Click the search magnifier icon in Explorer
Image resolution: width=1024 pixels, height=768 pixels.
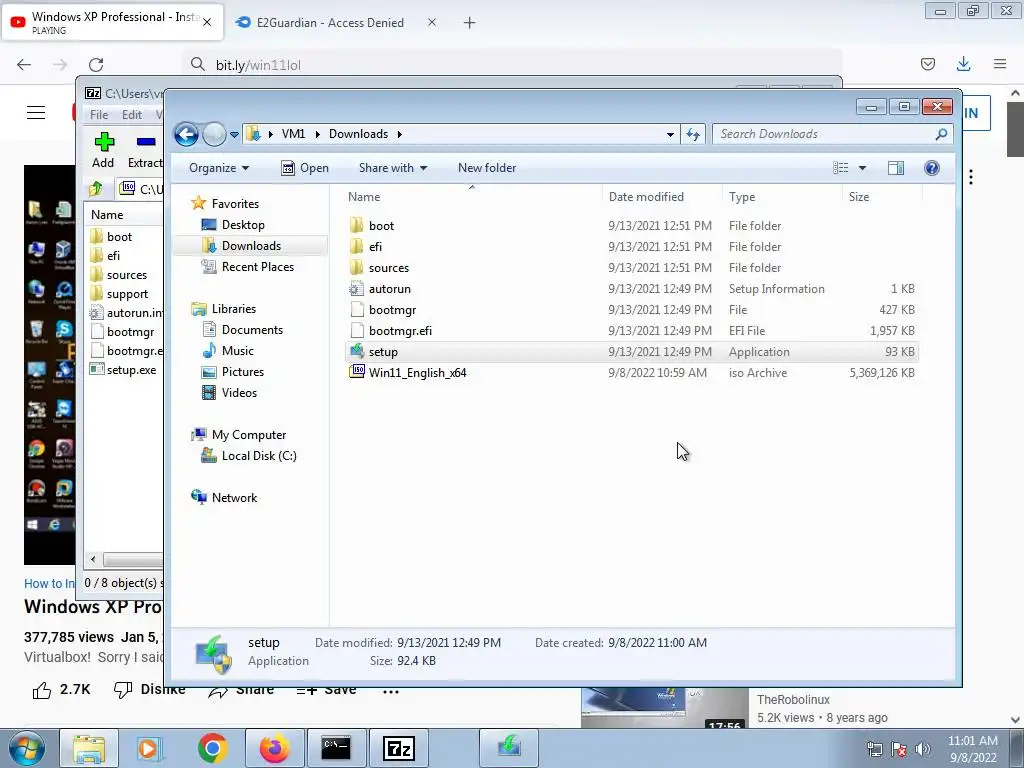pyautogui.click(x=941, y=134)
